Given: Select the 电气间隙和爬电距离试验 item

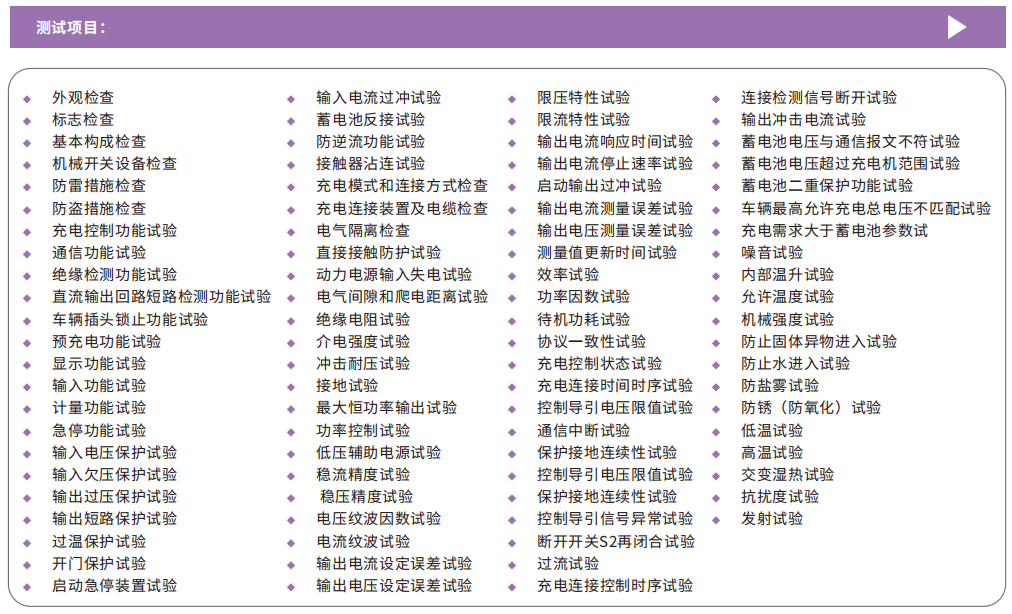Looking at the screenshot, I should tap(402, 297).
